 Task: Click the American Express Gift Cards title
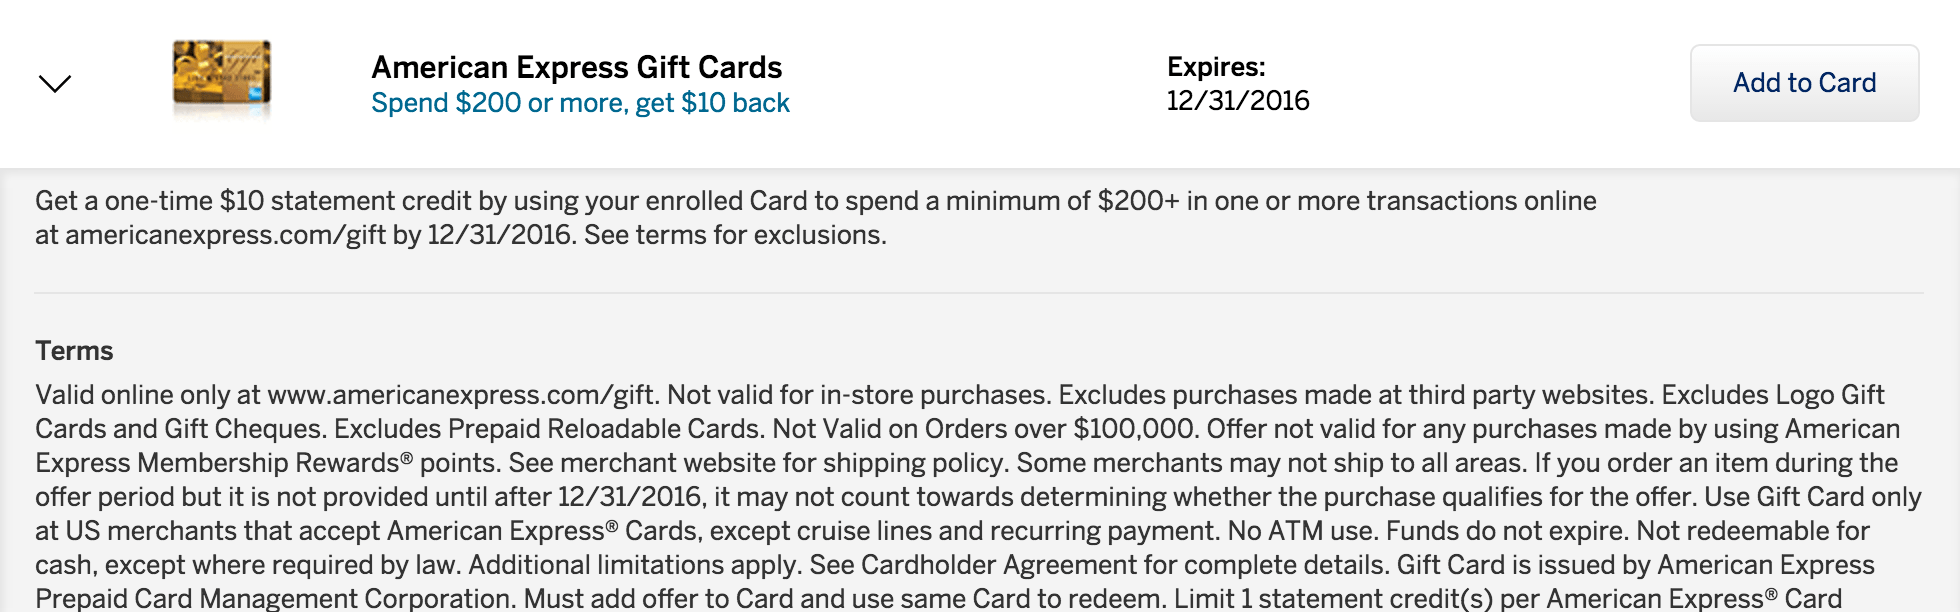pyautogui.click(x=576, y=67)
